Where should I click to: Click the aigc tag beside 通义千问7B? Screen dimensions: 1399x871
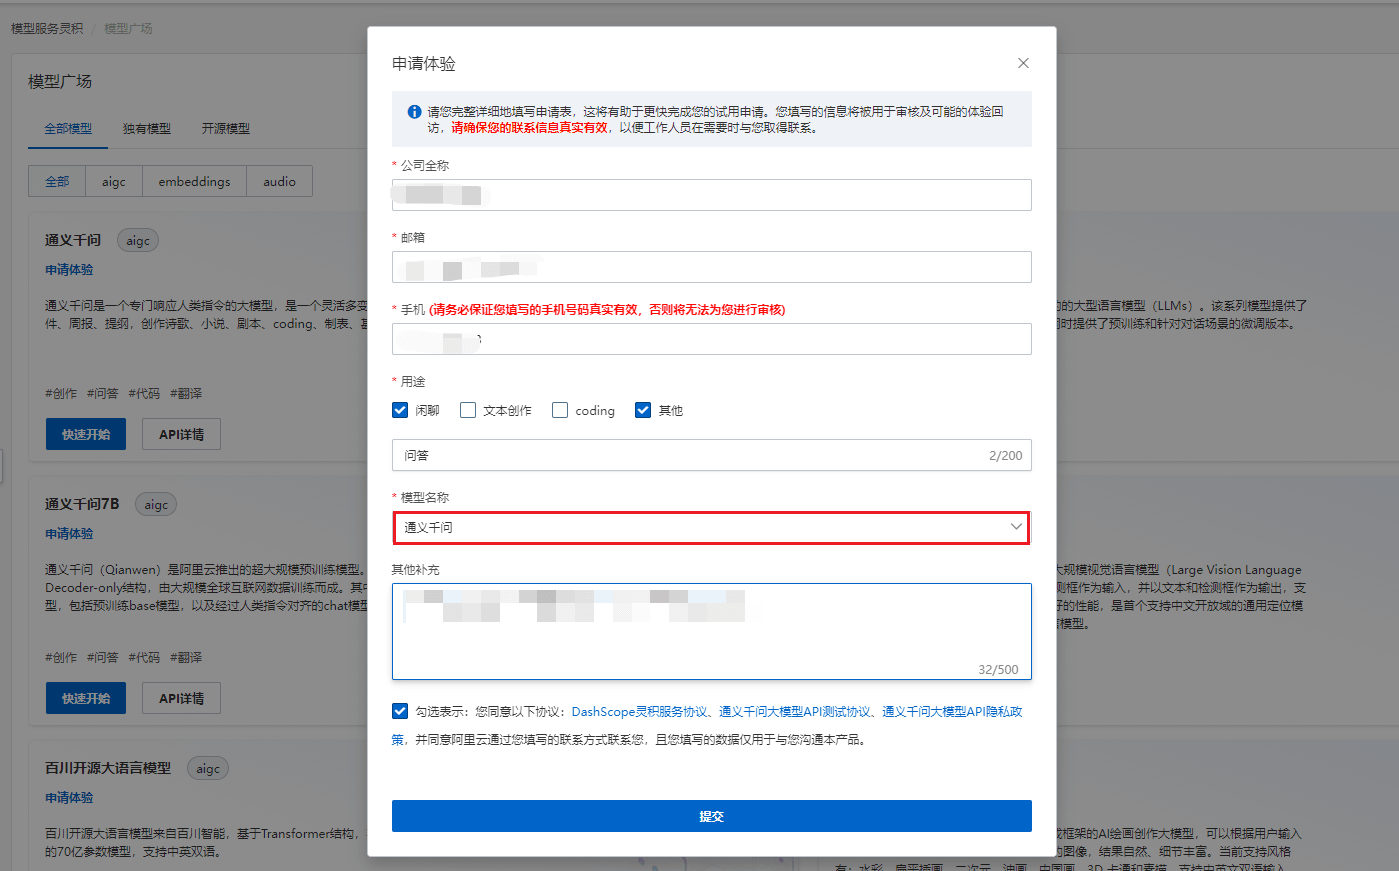156,504
